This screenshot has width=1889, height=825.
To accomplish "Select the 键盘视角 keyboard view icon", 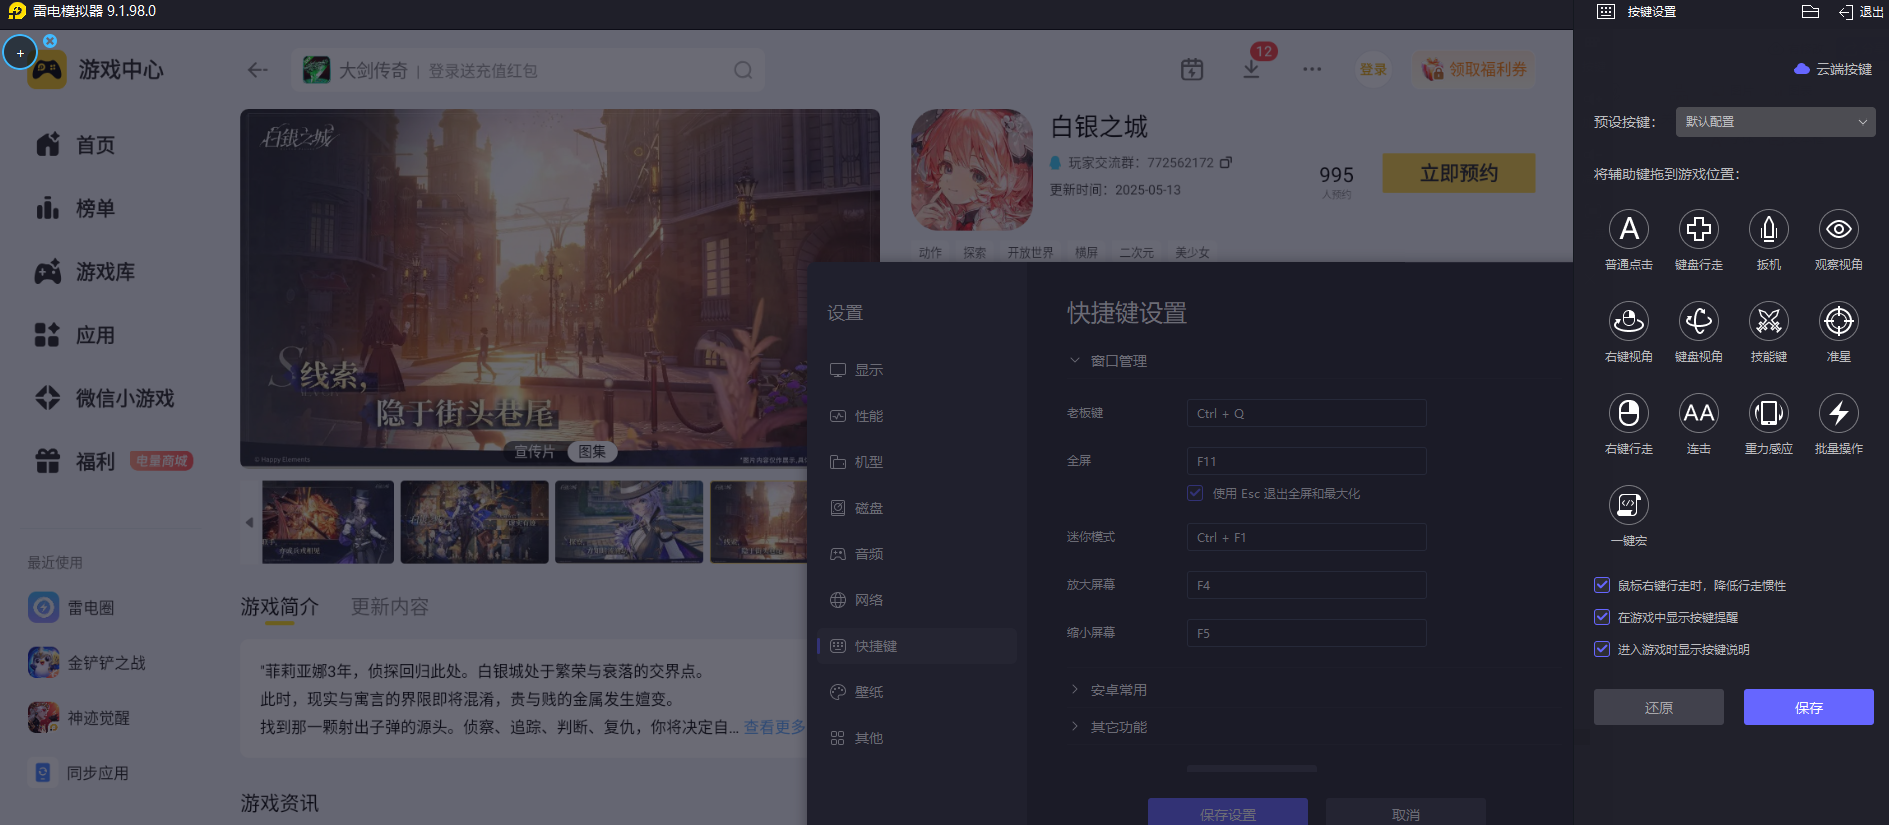I will [1699, 321].
